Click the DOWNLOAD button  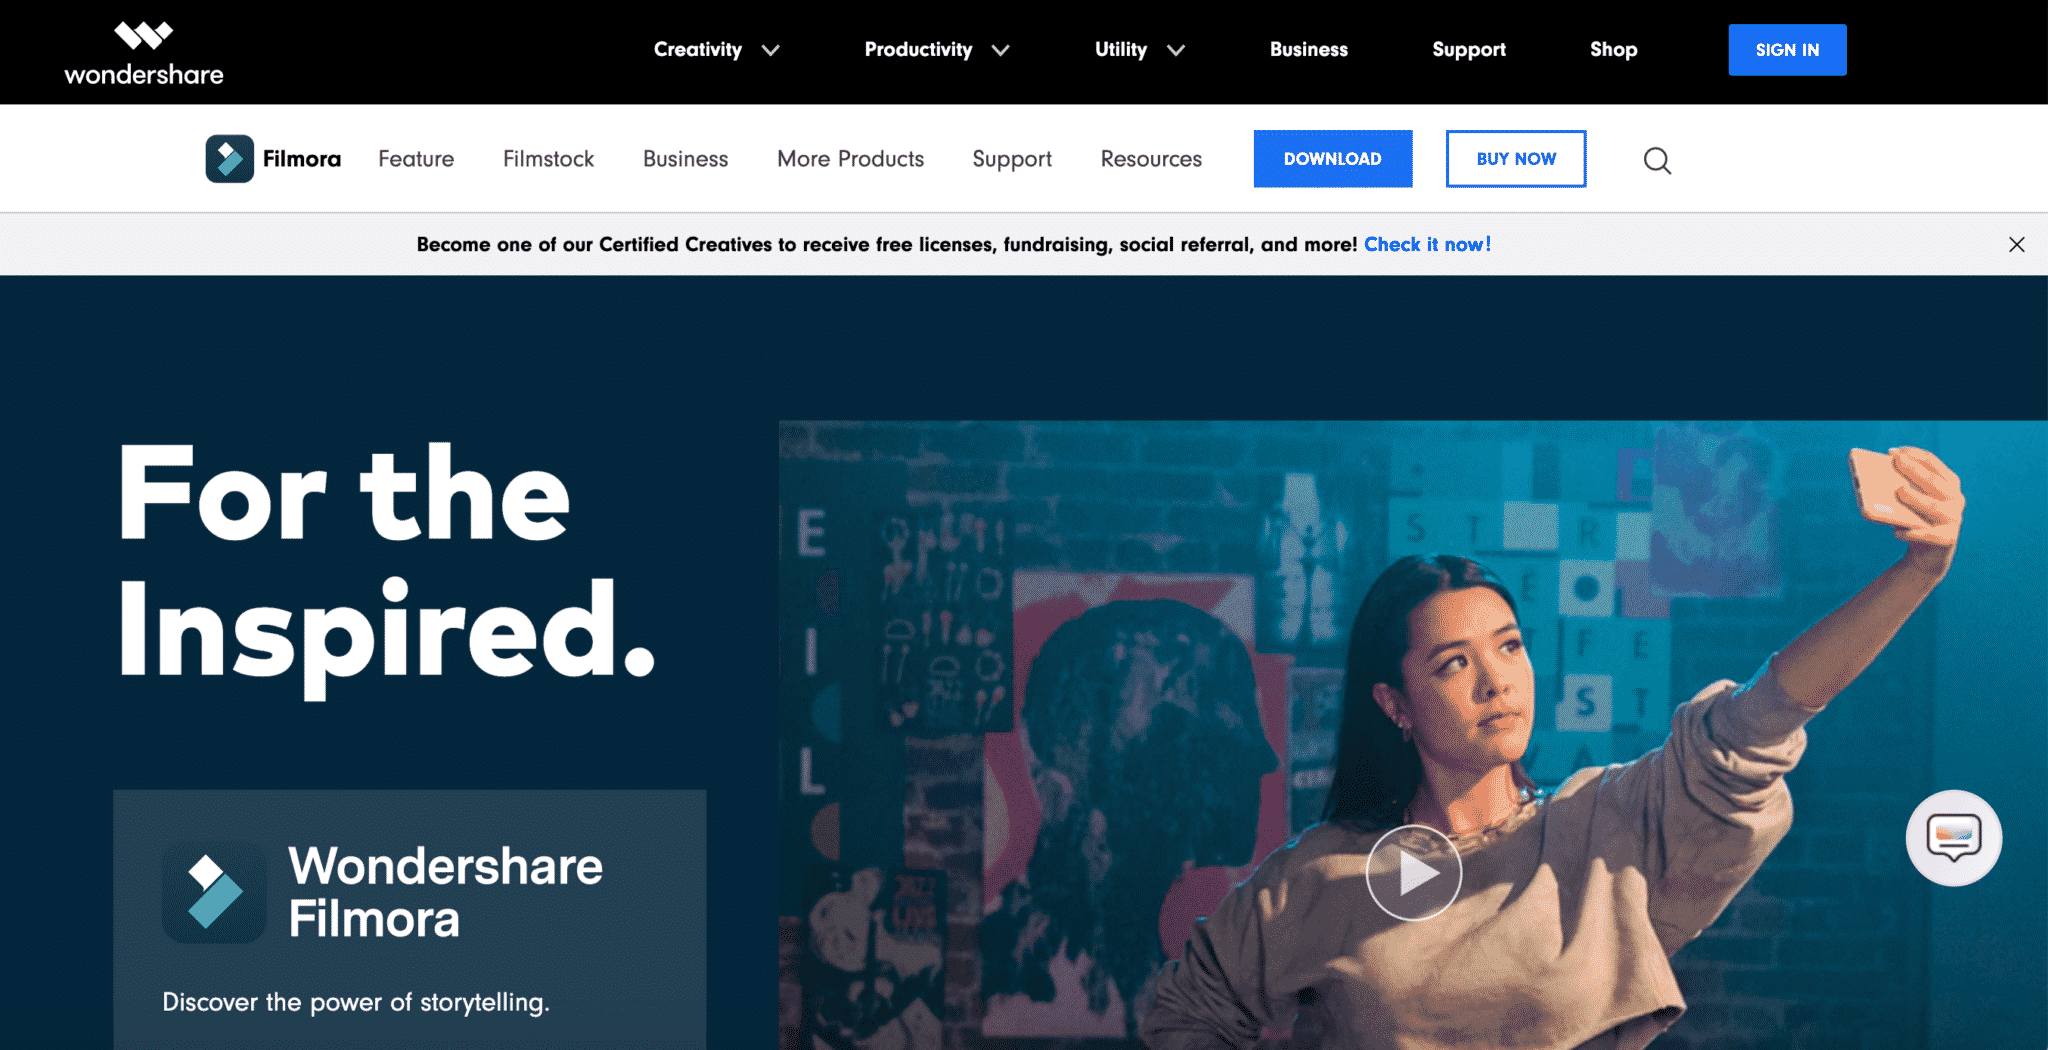pos(1332,158)
